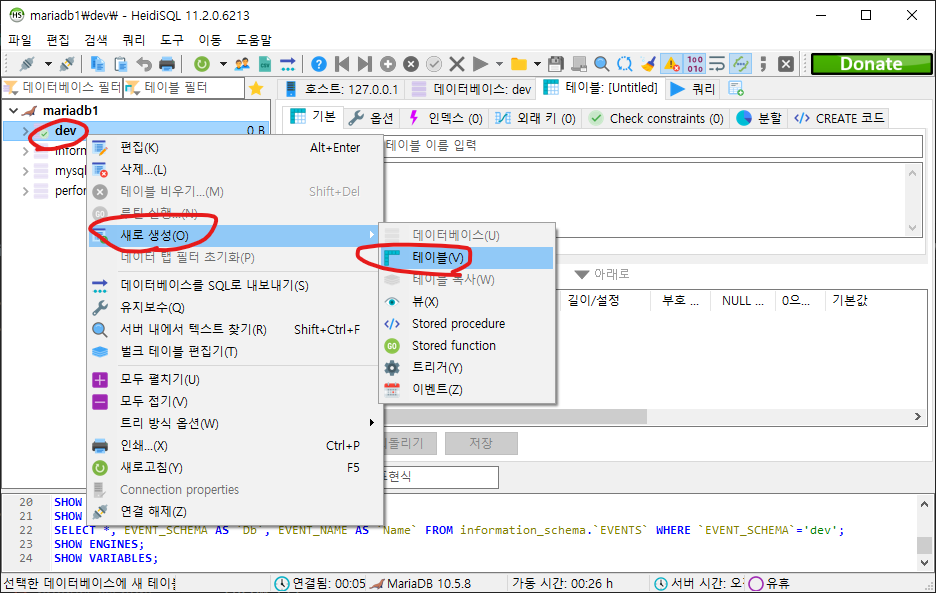Open the 쿼리 menu
The height and width of the screenshot is (593, 936).
[134, 40]
